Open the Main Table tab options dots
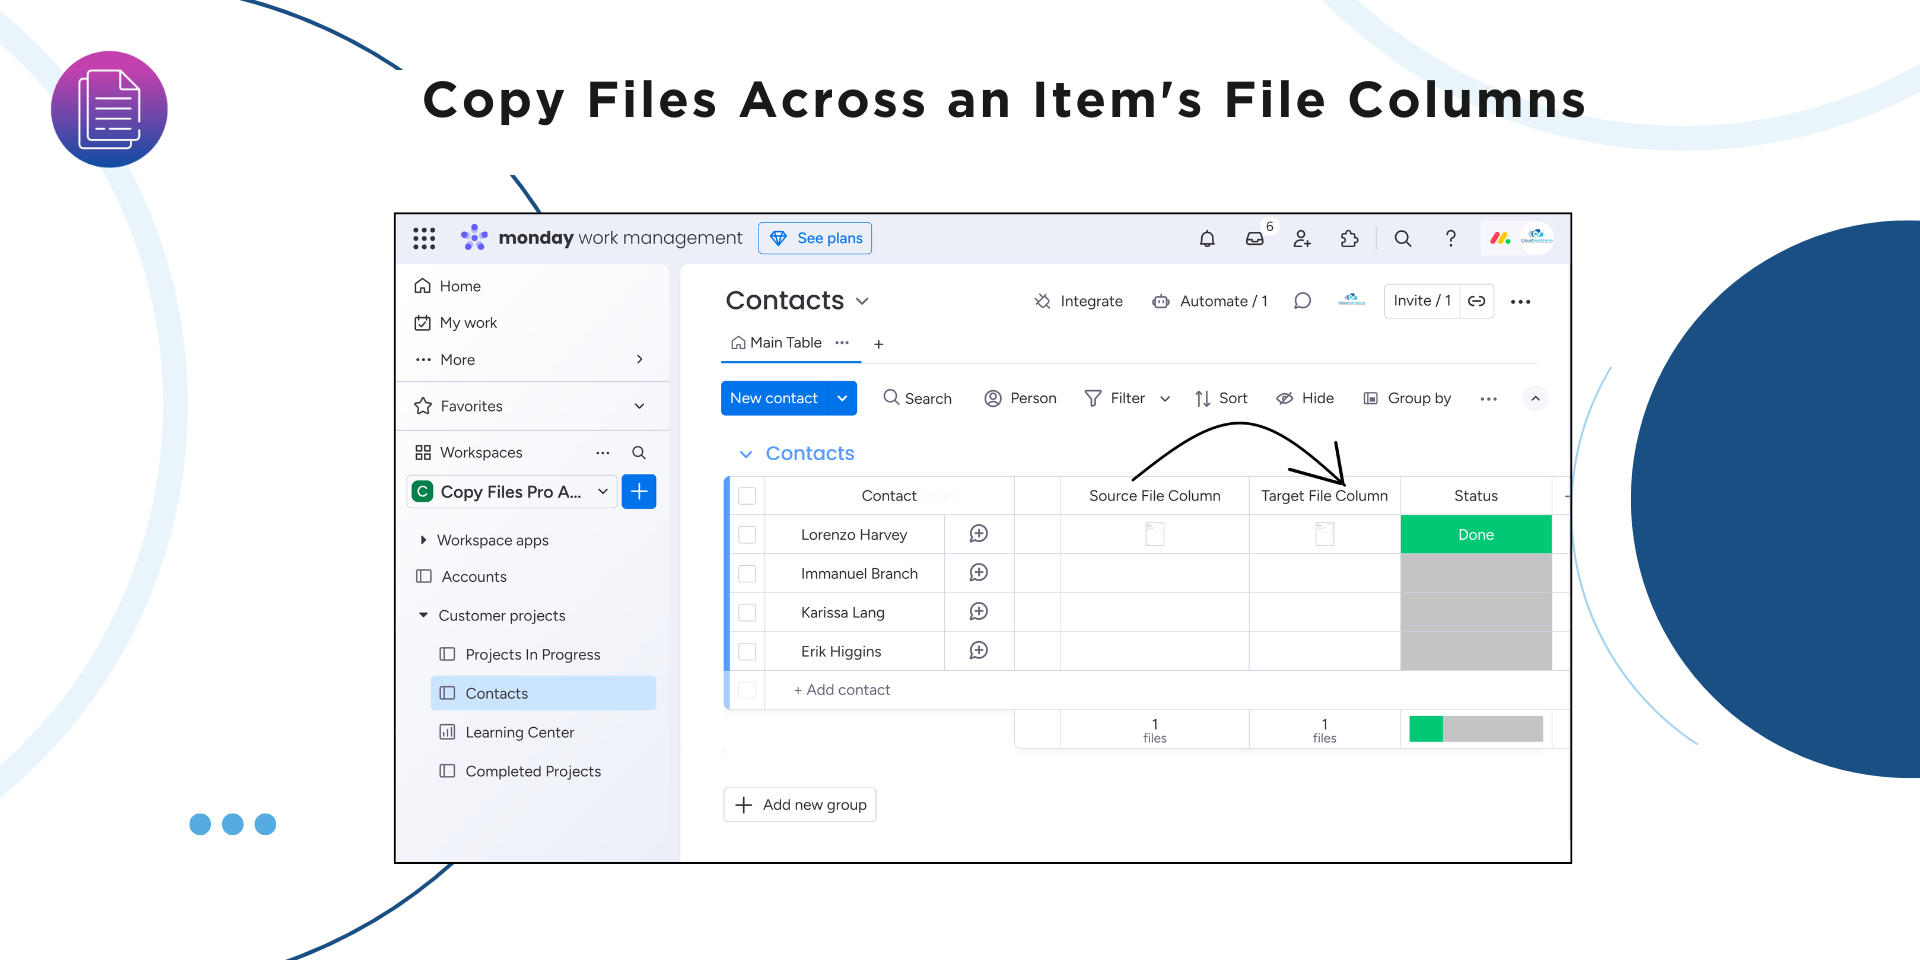The width and height of the screenshot is (1920, 960). point(842,342)
